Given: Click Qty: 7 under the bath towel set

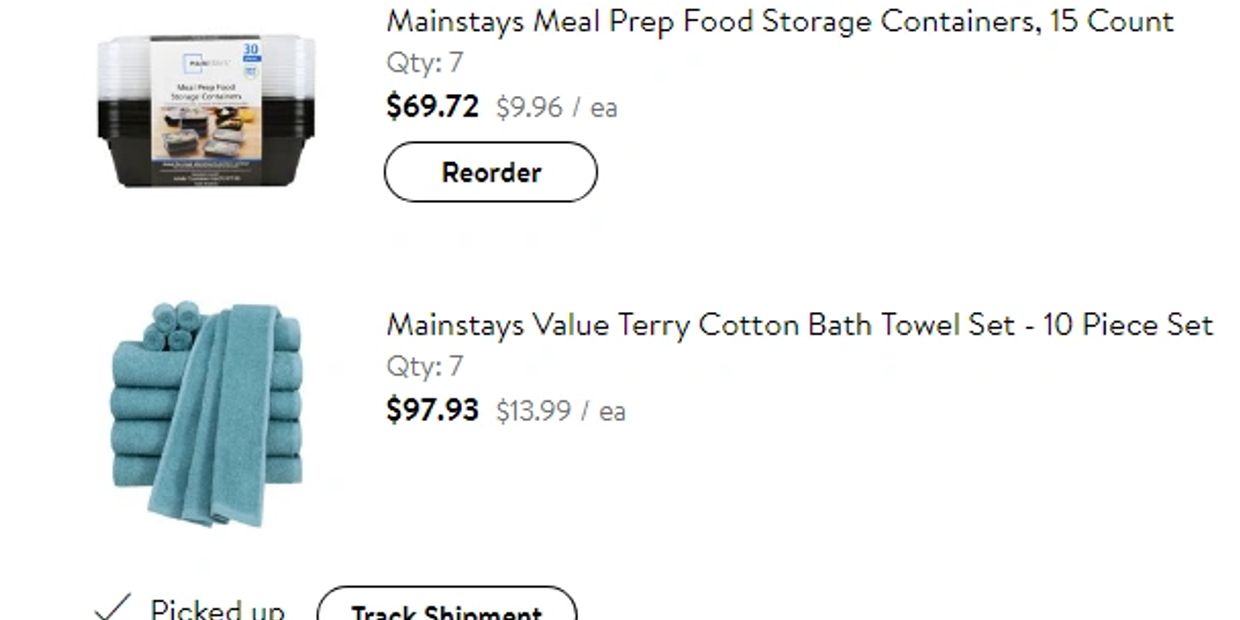Looking at the screenshot, I should coord(425,367).
